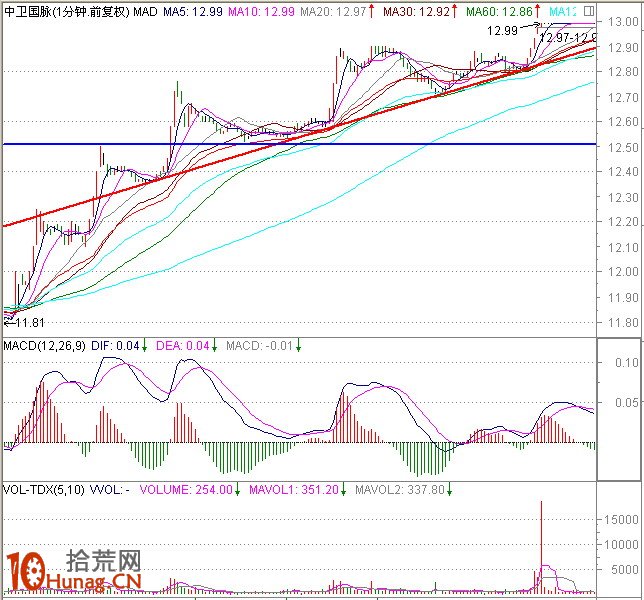Click the 12.99 high price annotation
The width and height of the screenshot is (644, 600).
click(x=502, y=31)
